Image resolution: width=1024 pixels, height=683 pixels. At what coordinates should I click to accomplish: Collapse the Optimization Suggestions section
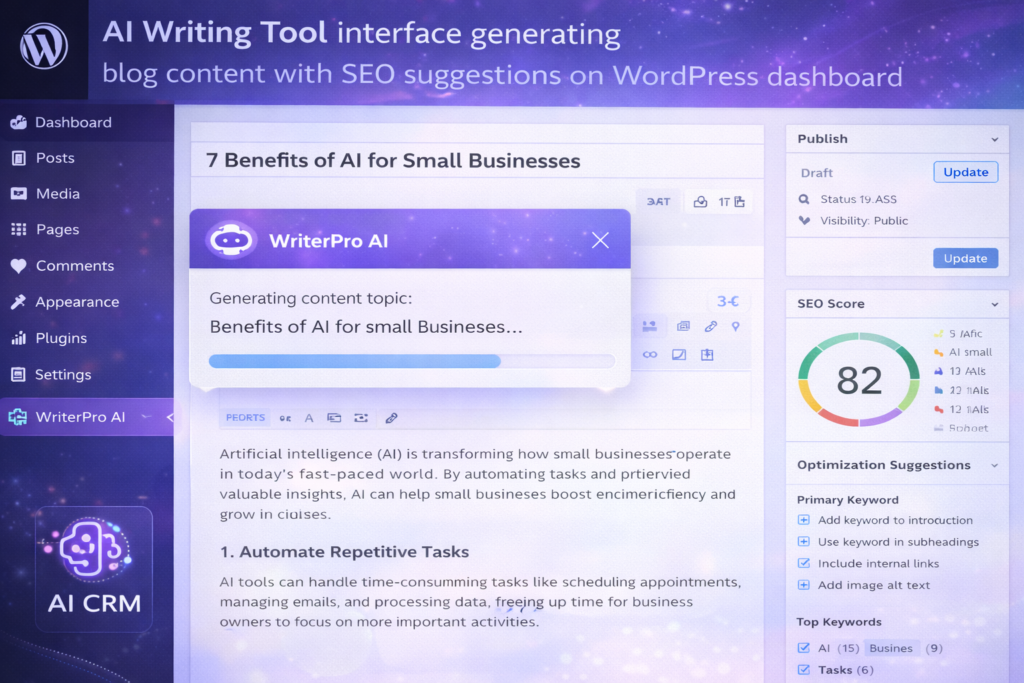(994, 465)
